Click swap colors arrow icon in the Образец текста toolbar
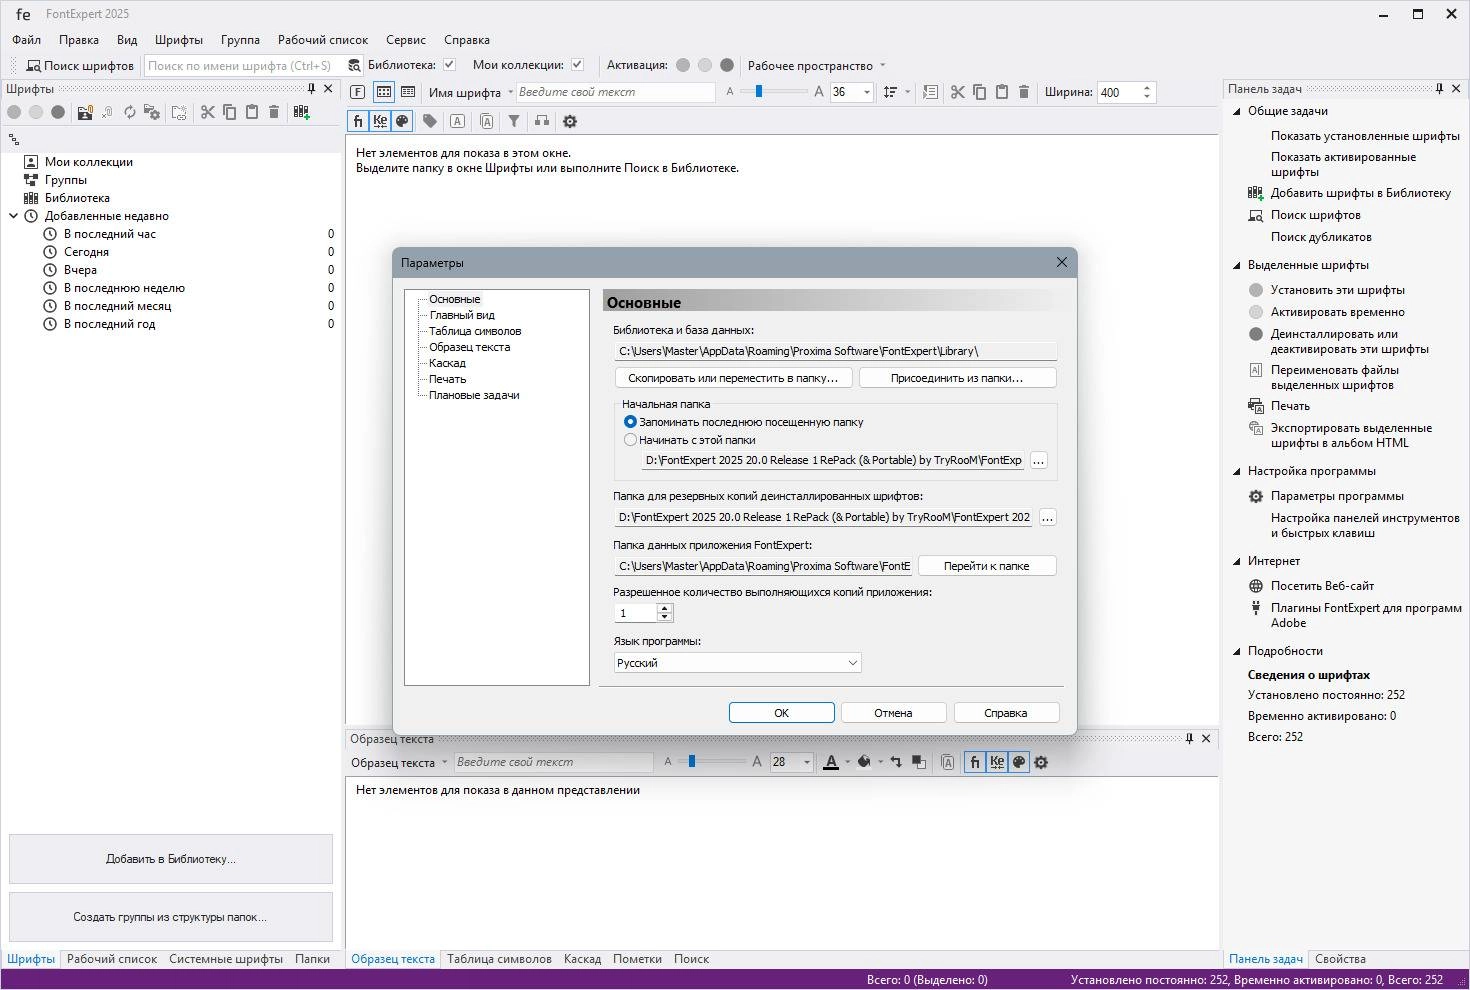The image size is (1470, 990). pyautogui.click(x=896, y=762)
